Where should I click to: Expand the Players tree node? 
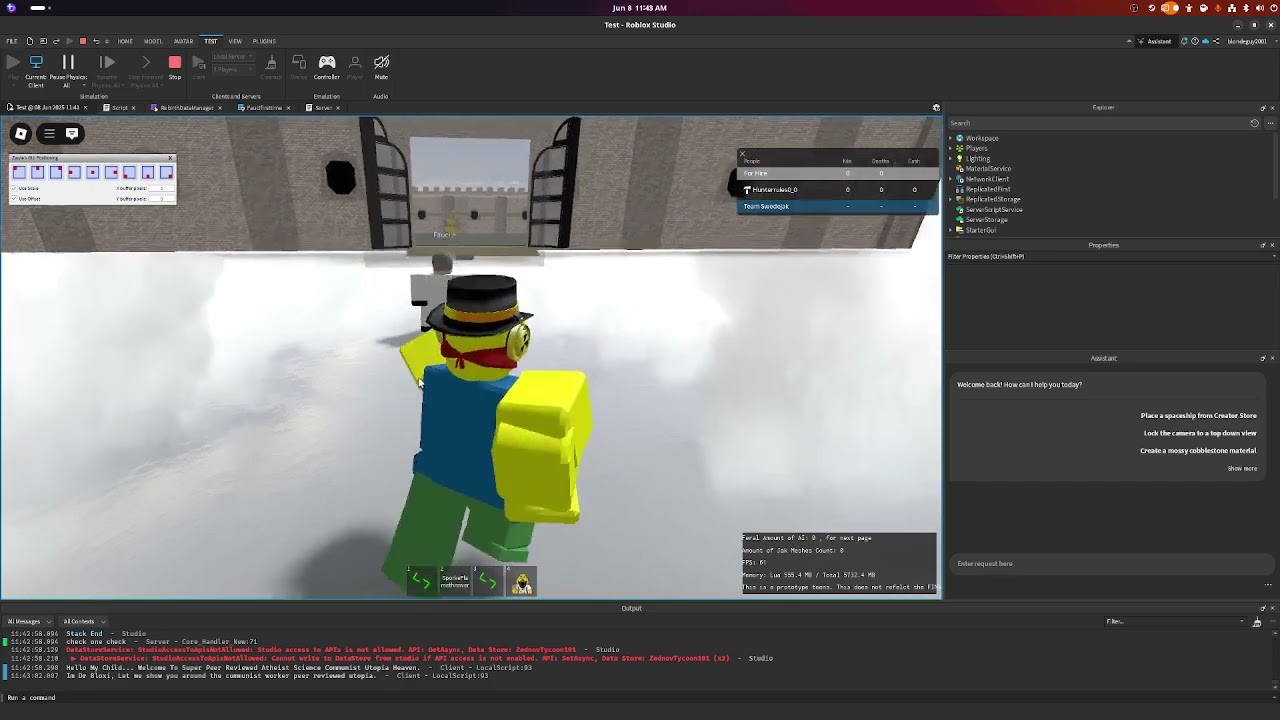click(x=951, y=148)
